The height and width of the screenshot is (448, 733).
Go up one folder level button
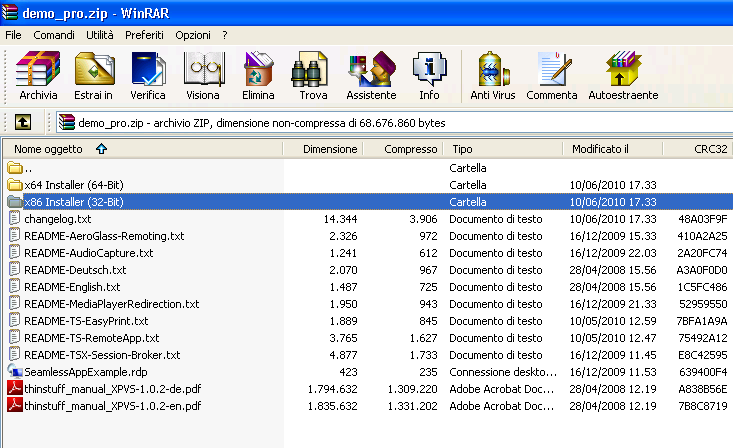pos(23,123)
